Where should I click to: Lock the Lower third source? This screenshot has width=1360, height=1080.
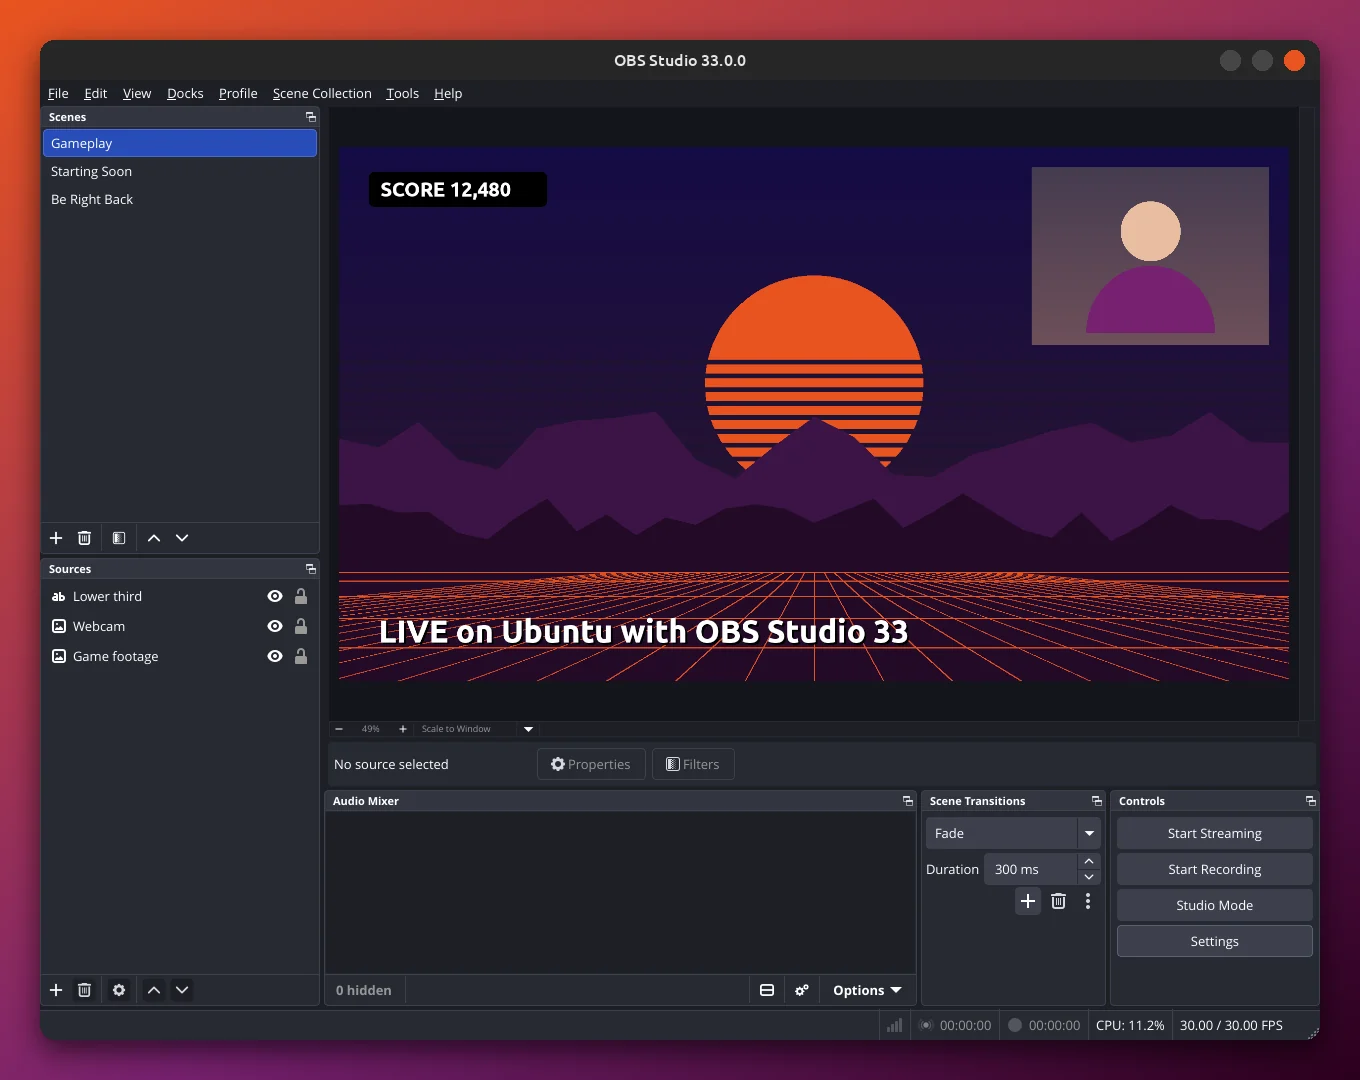tap(301, 596)
